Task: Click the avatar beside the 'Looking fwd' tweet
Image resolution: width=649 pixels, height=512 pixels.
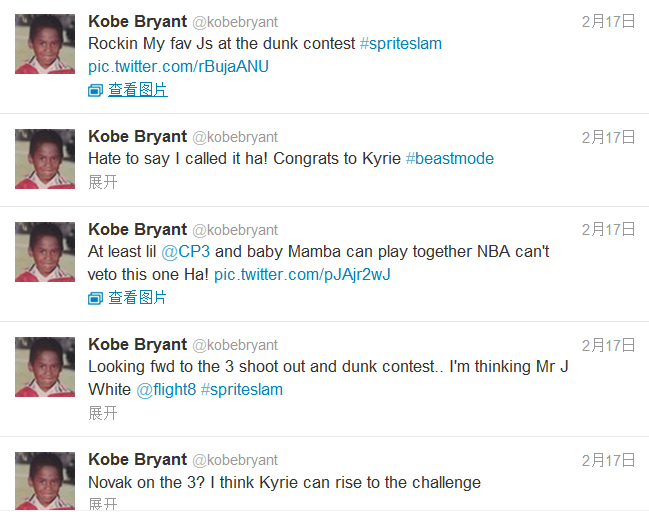Action: (45, 367)
